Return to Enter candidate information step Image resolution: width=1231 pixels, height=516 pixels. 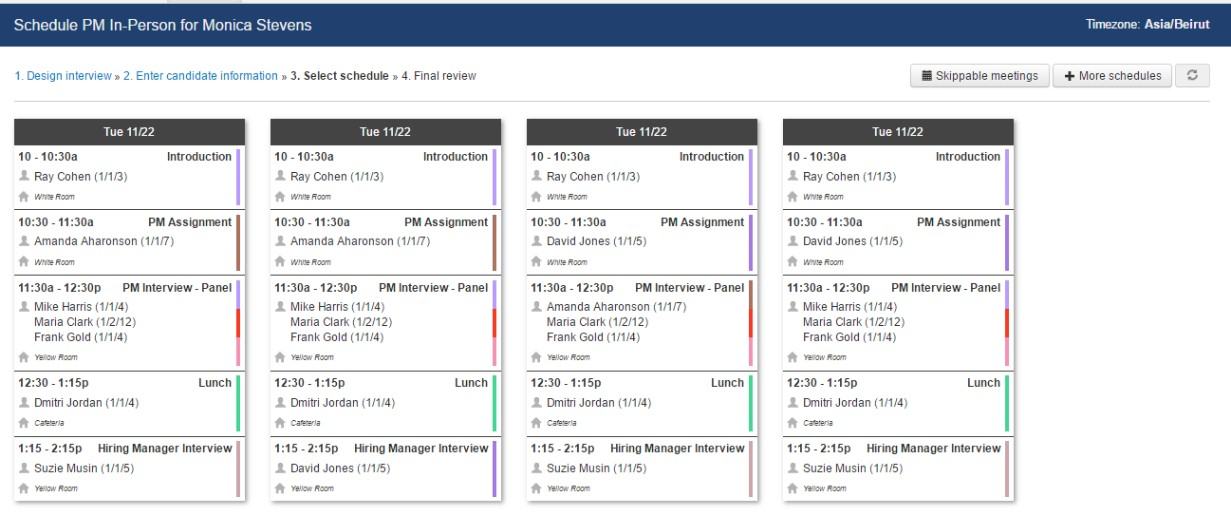[200, 76]
